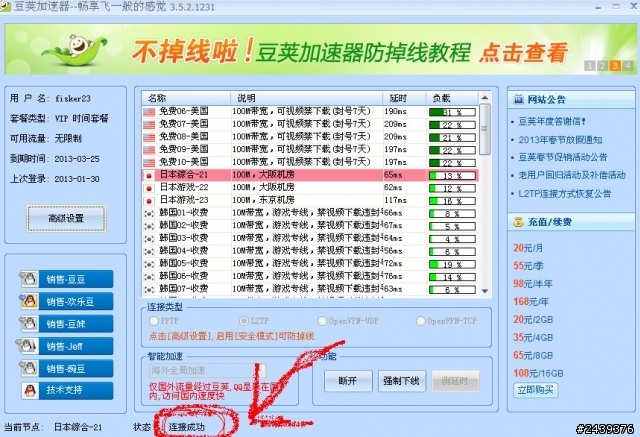Screen dimensions: 640x437
Task: Sort servers by 负载 column header
Action: (x=452, y=98)
